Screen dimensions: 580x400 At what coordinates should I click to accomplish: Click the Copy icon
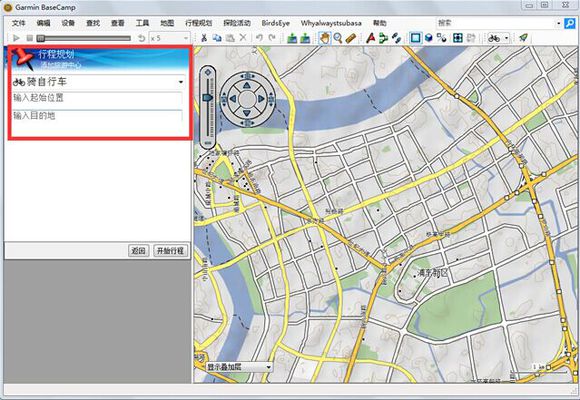click(217, 38)
